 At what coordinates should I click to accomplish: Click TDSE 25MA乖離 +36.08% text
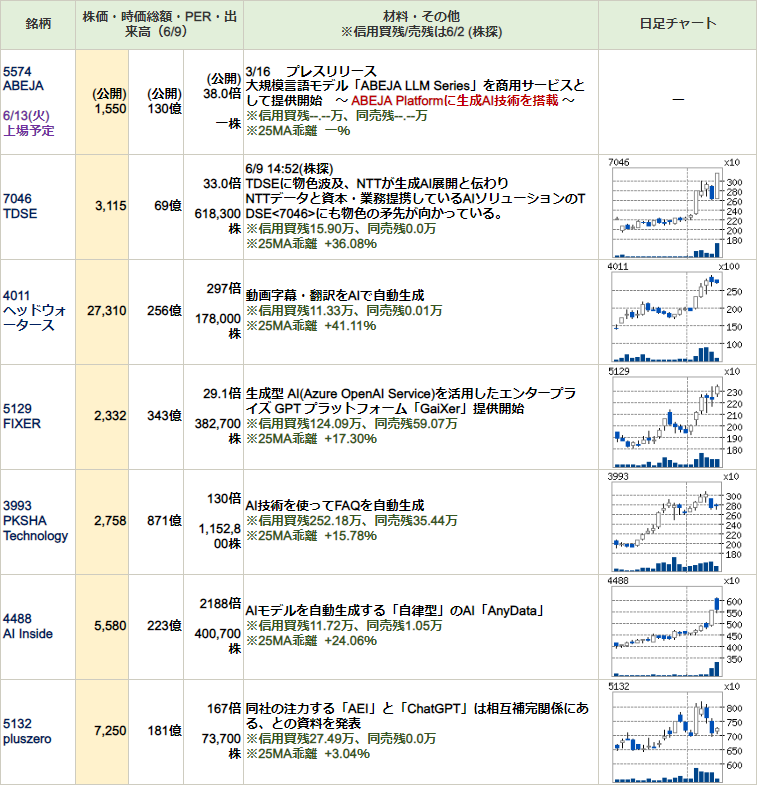311,244
